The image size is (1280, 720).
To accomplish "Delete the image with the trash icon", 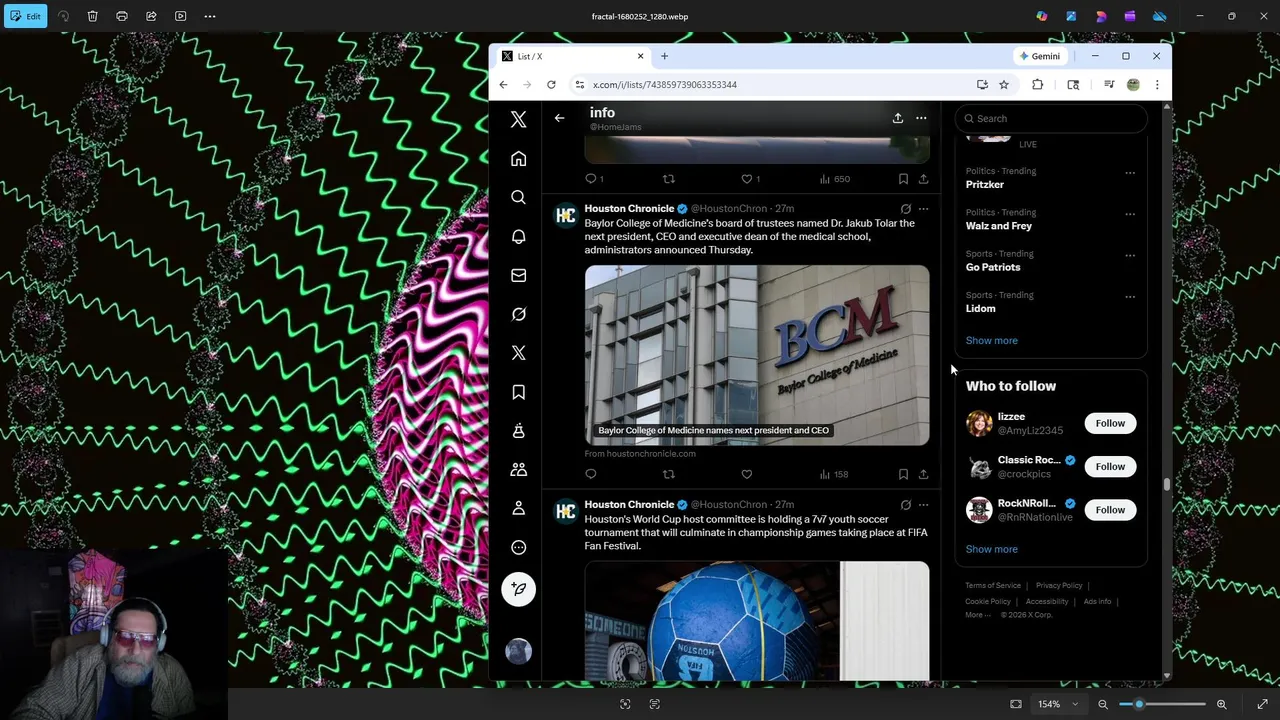I will click(92, 16).
